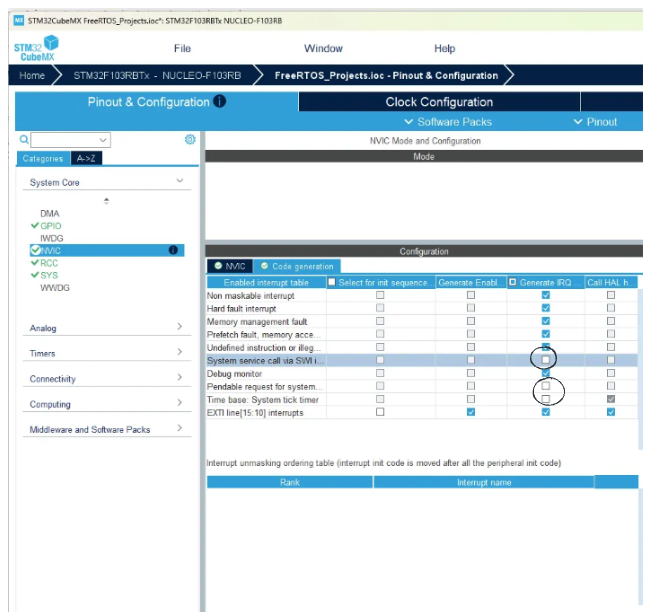This screenshot has height=612, width=653.
Task: Open Software Packs dropdown
Action: (448, 122)
